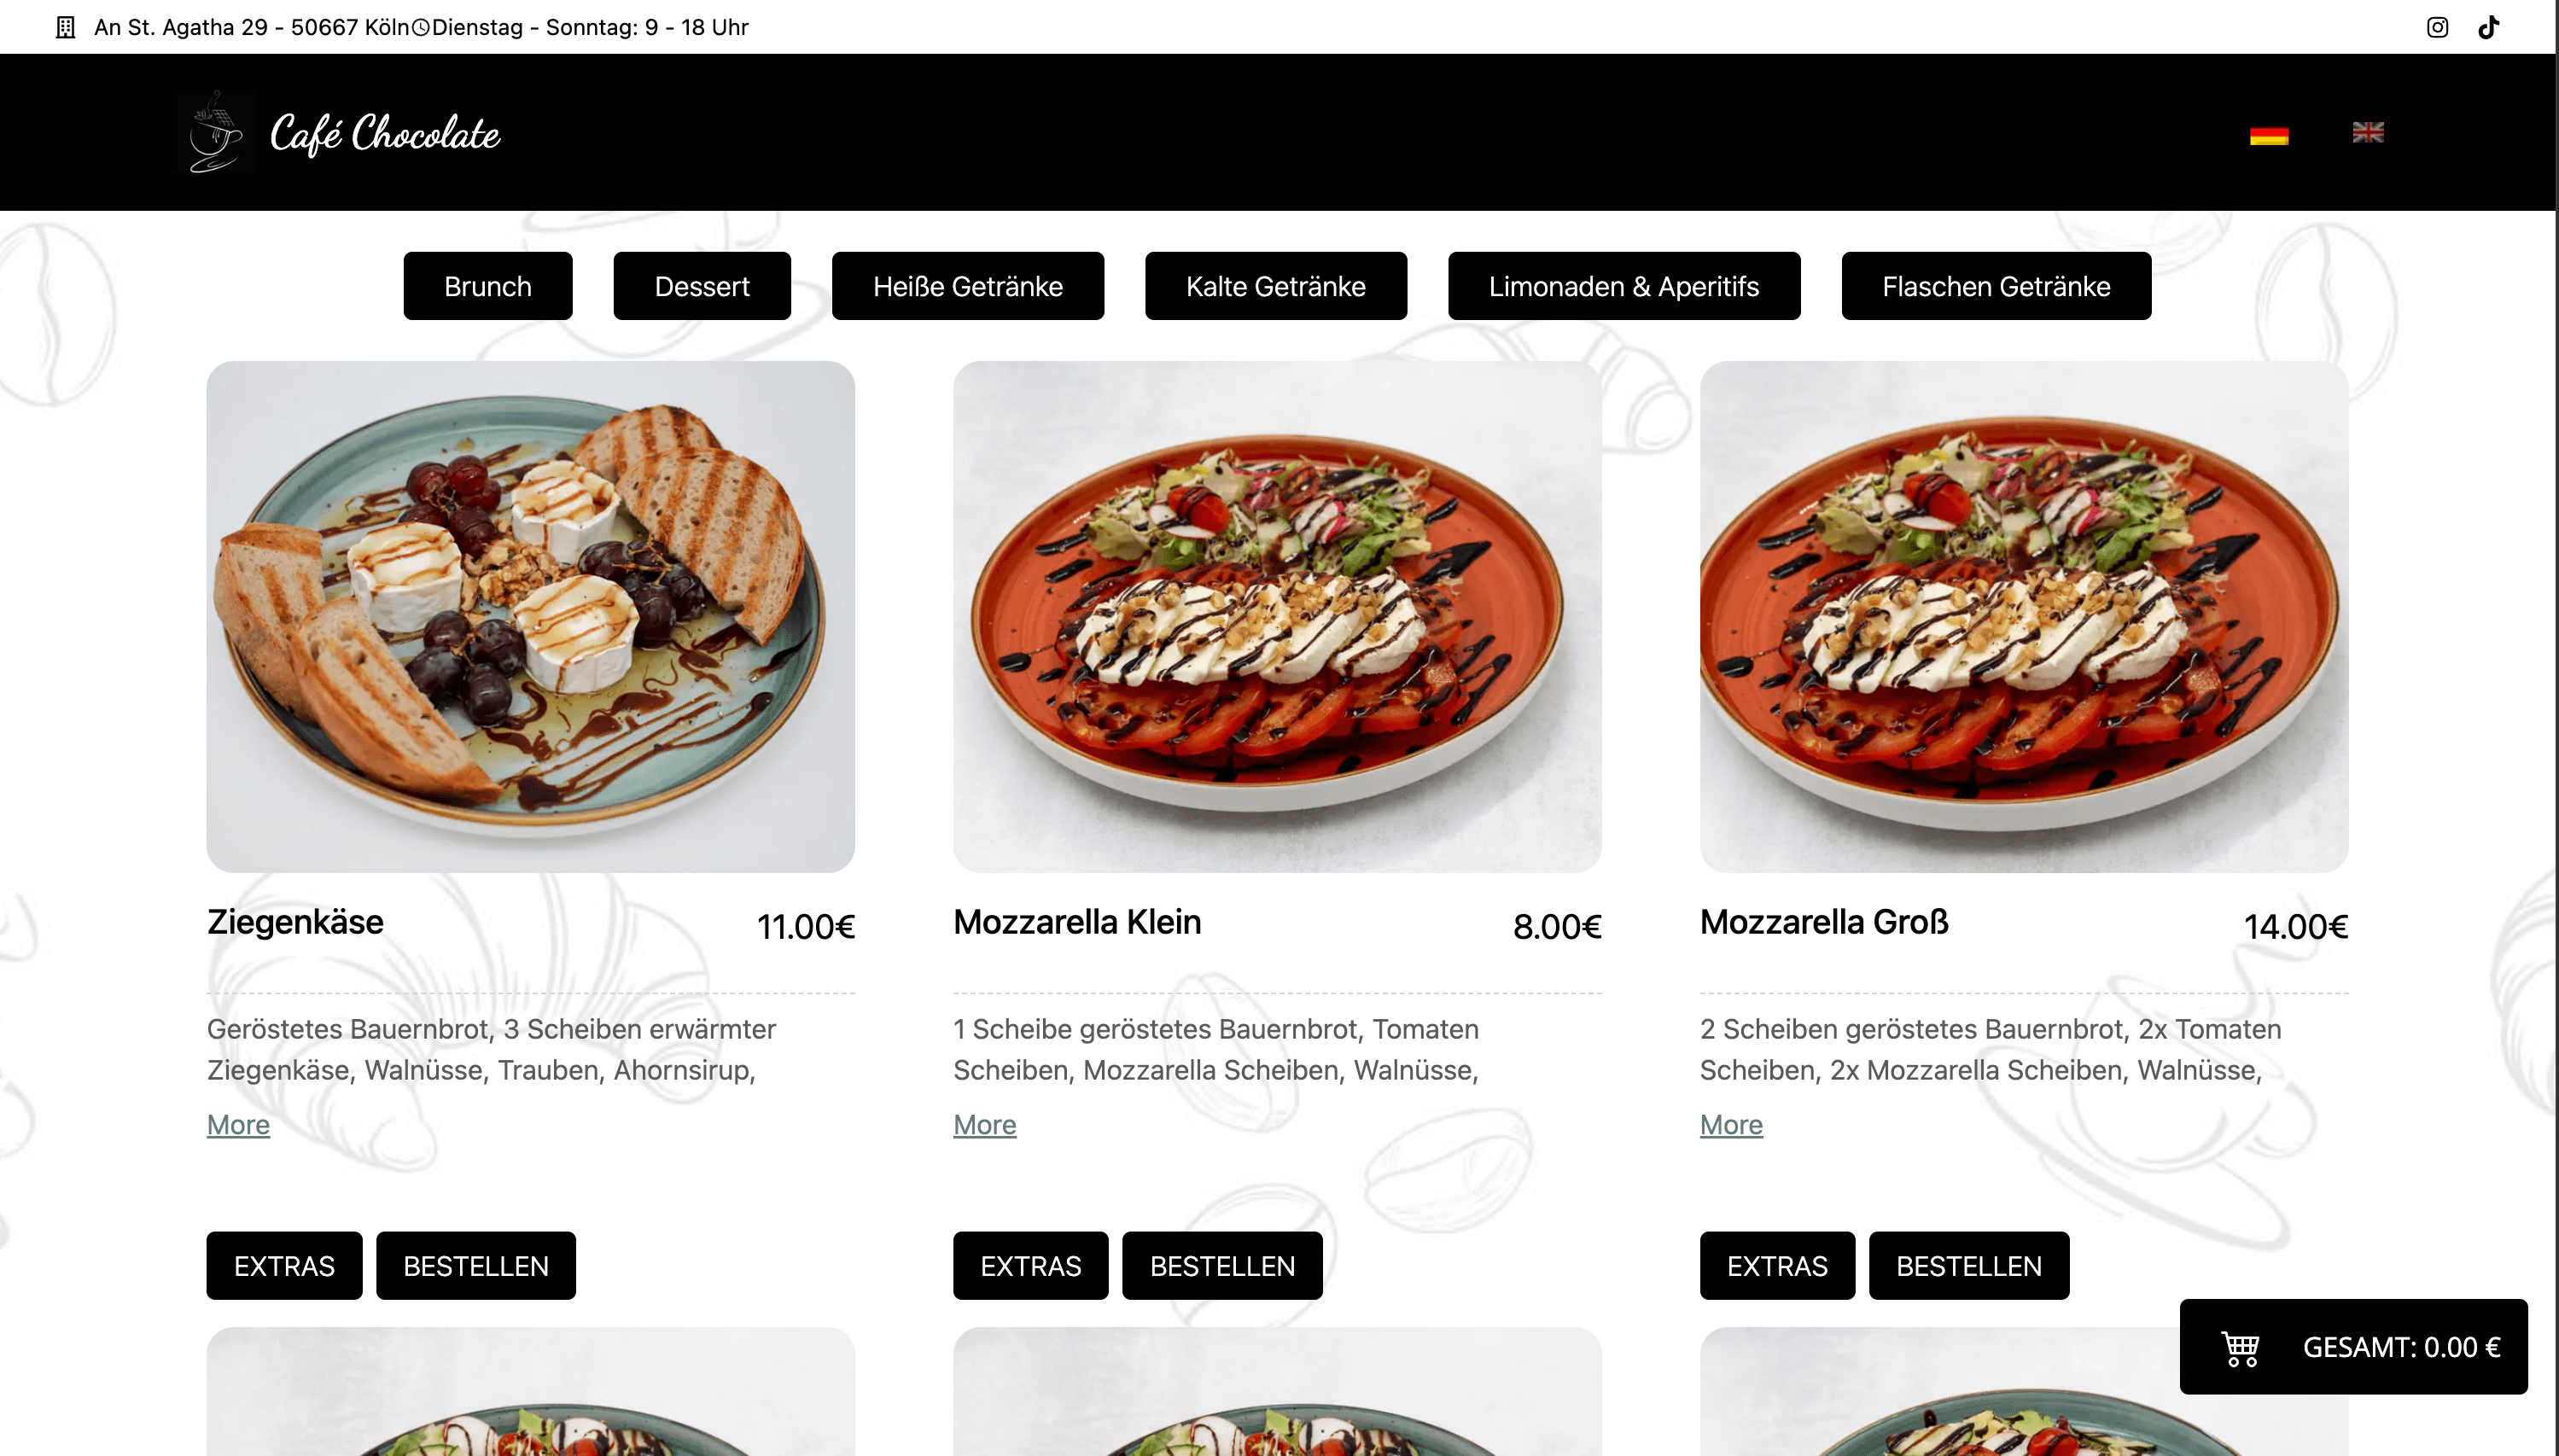Switch language via UK flag
This screenshot has width=2559, height=1456.
pos(2368,132)
